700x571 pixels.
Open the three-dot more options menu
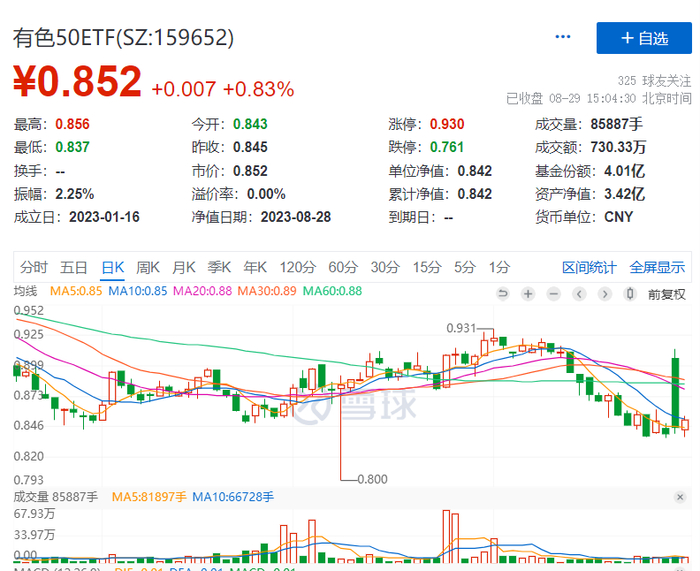tap(562, 37)
